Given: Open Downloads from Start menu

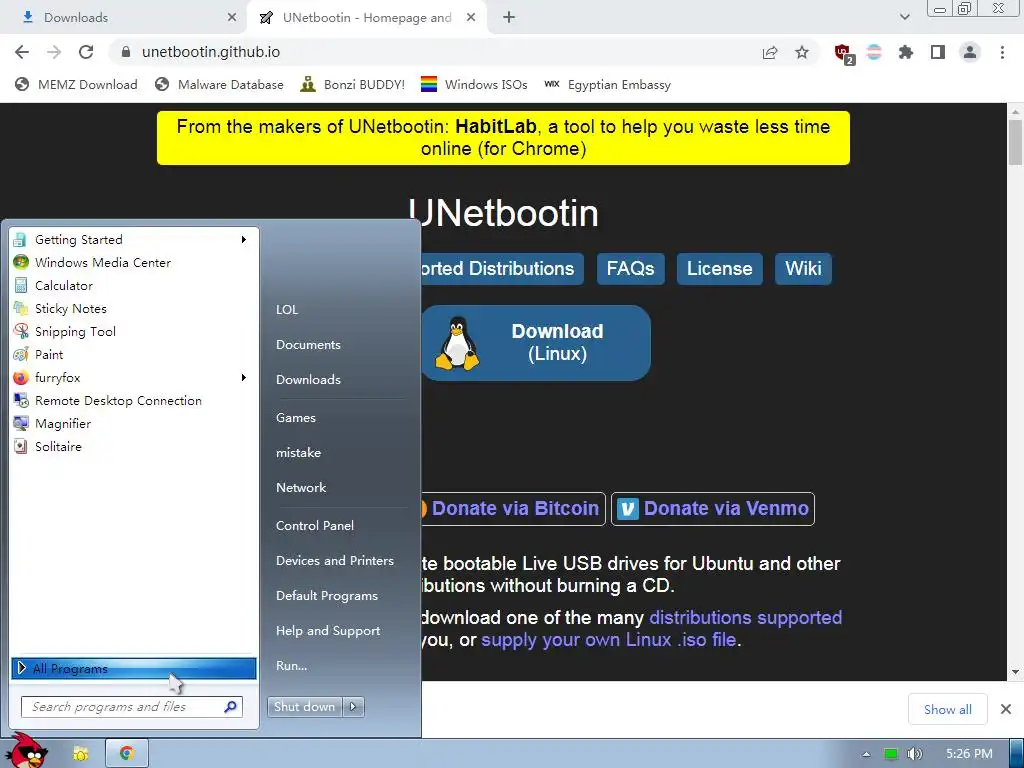Looking at the screenshot, I should (308, 379).
